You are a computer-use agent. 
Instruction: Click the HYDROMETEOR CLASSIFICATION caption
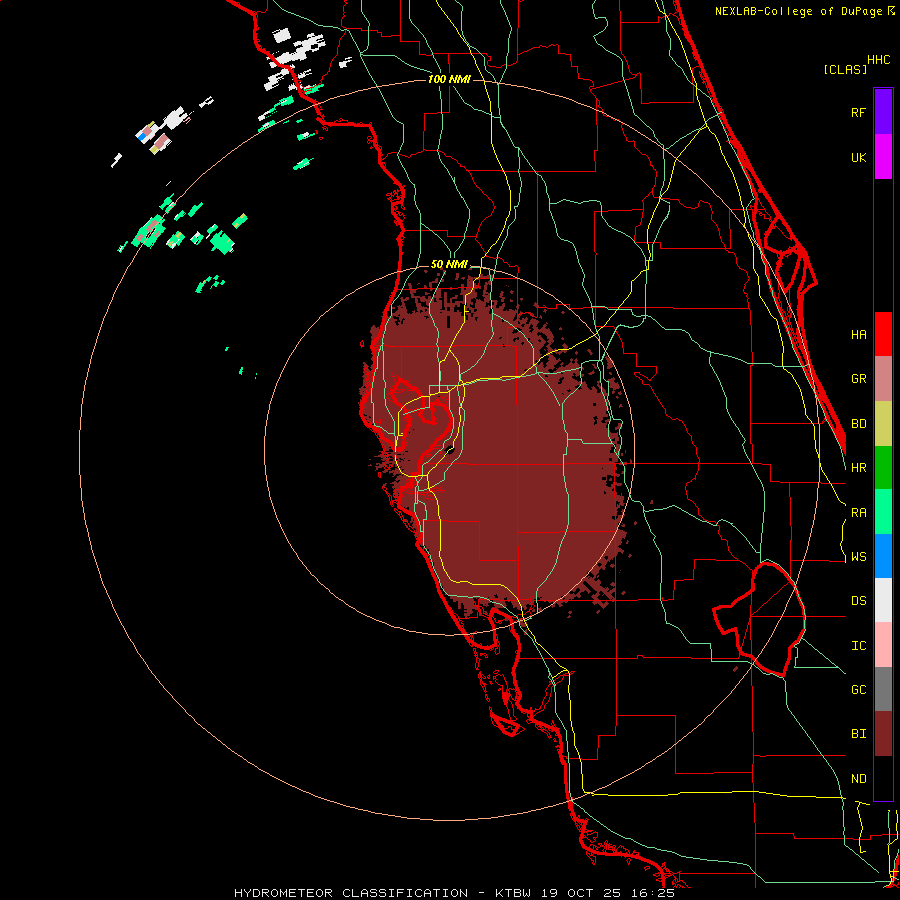[351, 893]
